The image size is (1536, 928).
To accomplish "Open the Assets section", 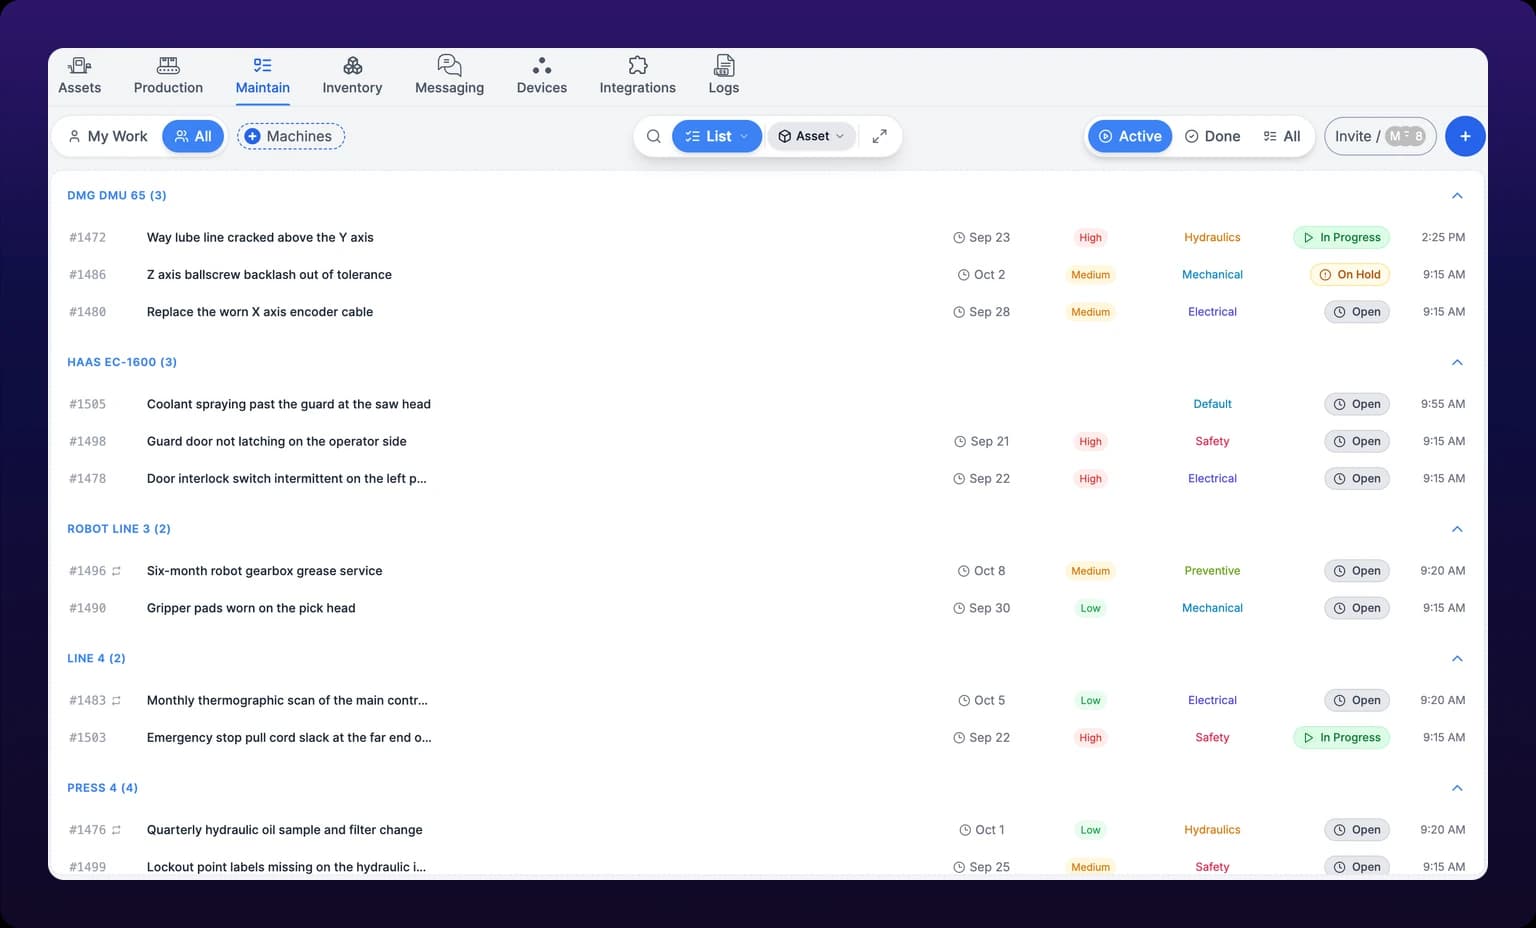I will [79, 76].
